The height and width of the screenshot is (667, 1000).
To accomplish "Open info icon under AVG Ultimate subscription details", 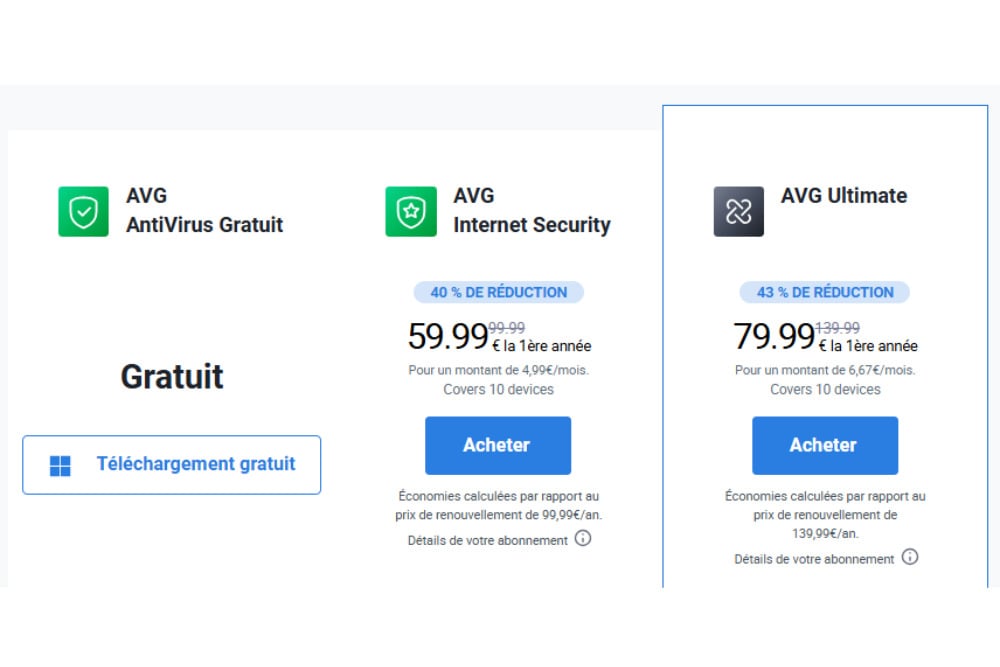I will (x=910, y=558).
